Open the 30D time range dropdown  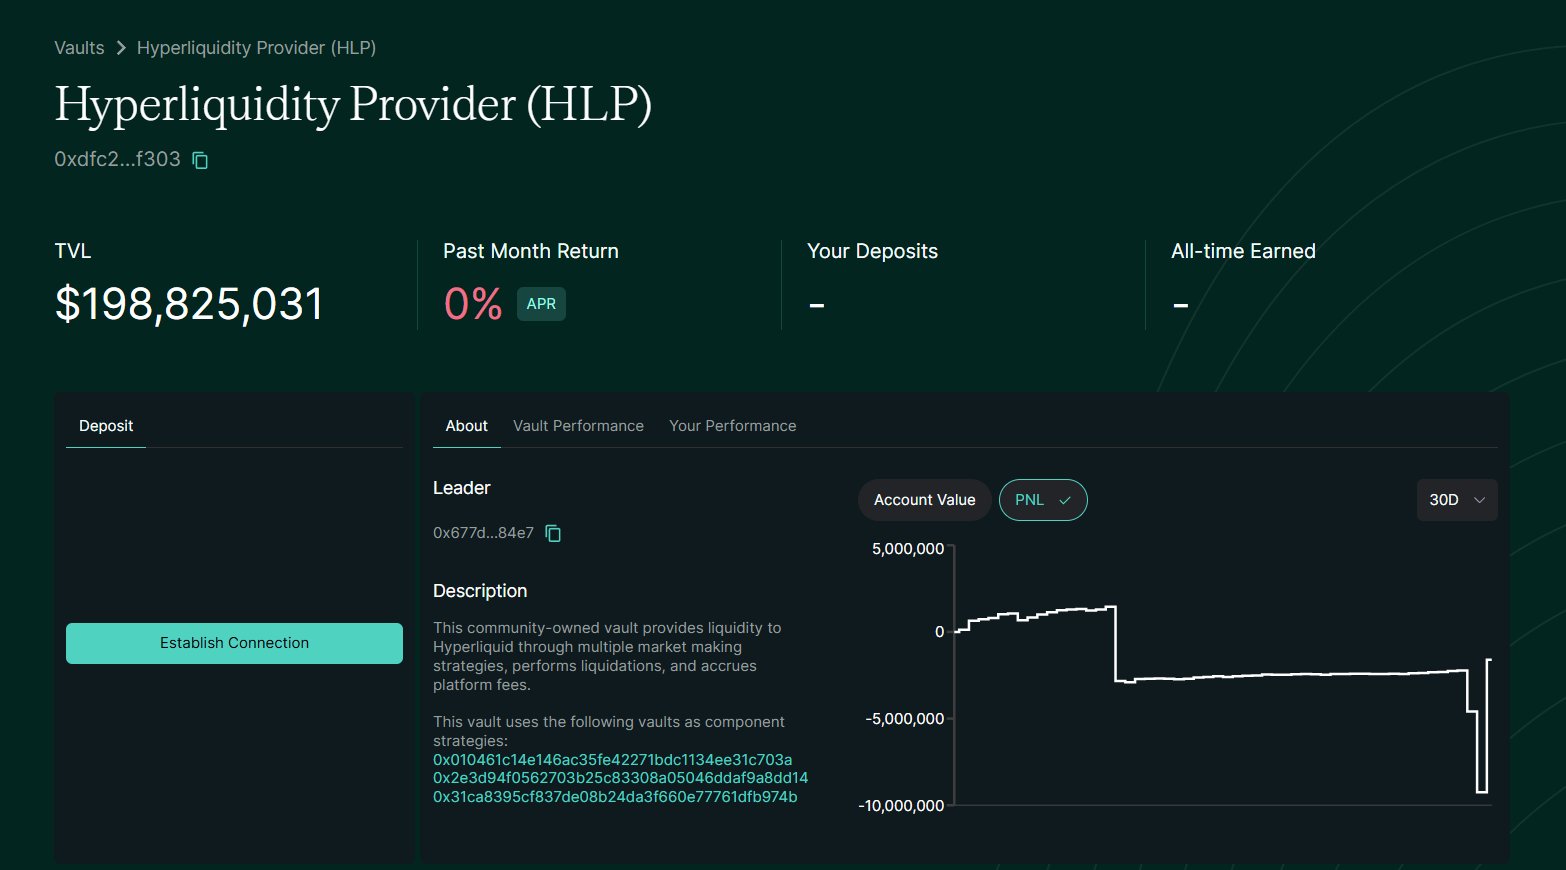click(1457, 500)
